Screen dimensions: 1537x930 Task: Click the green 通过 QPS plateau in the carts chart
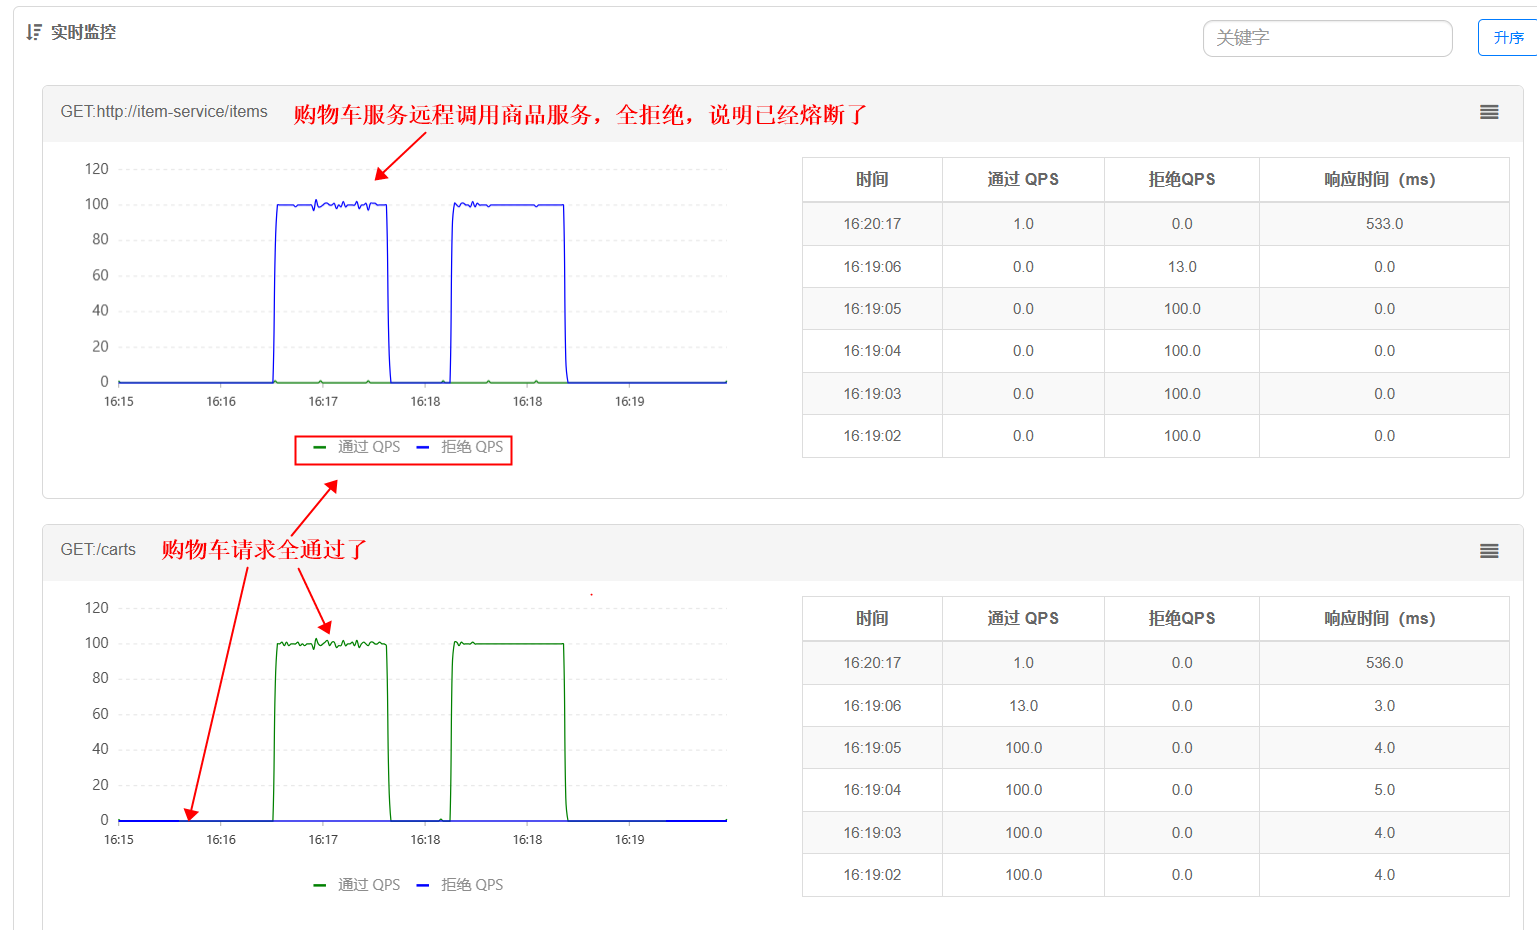click(330, 644)
